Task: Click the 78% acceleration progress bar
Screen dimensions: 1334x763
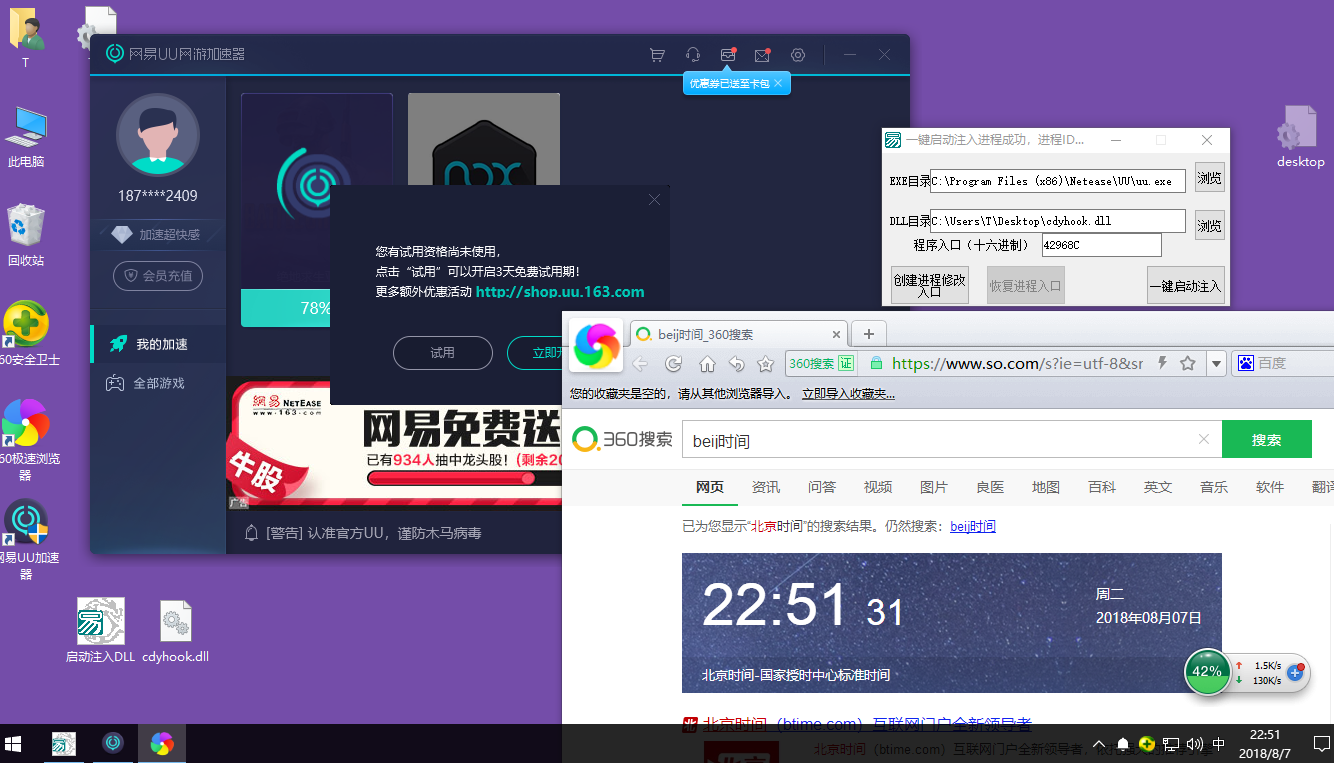Action: pos(286,308)
